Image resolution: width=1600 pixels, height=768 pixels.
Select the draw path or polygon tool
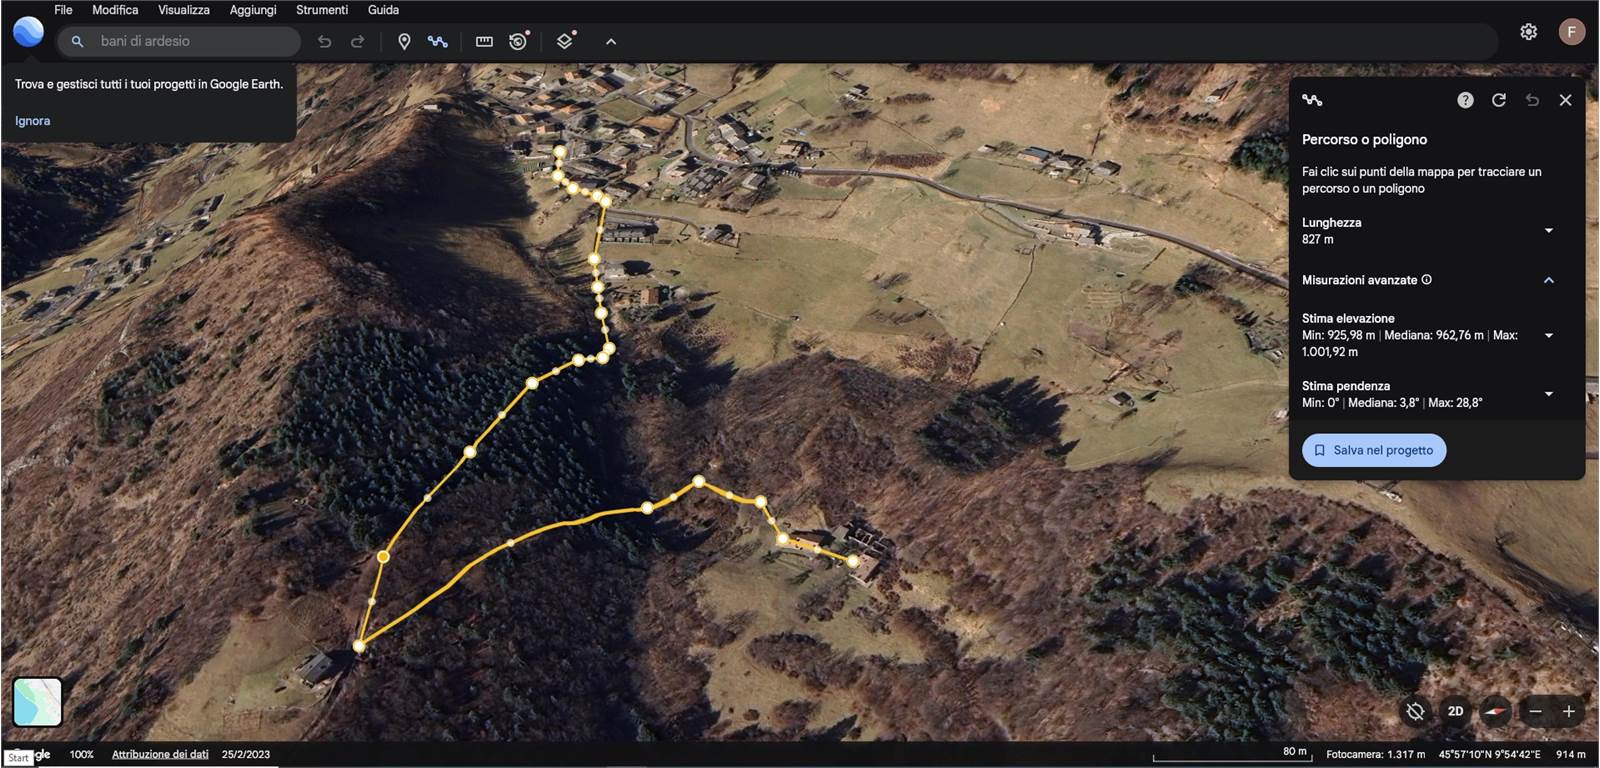[x=437, y=41]
